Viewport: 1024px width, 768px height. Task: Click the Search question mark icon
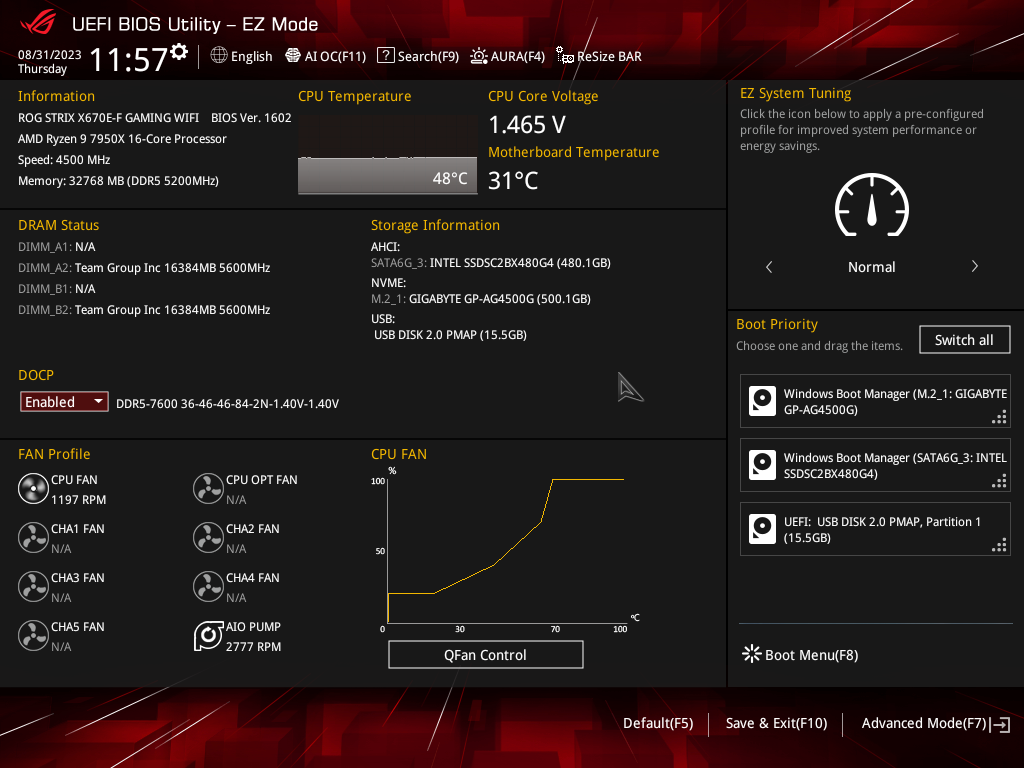coord(385,56)
